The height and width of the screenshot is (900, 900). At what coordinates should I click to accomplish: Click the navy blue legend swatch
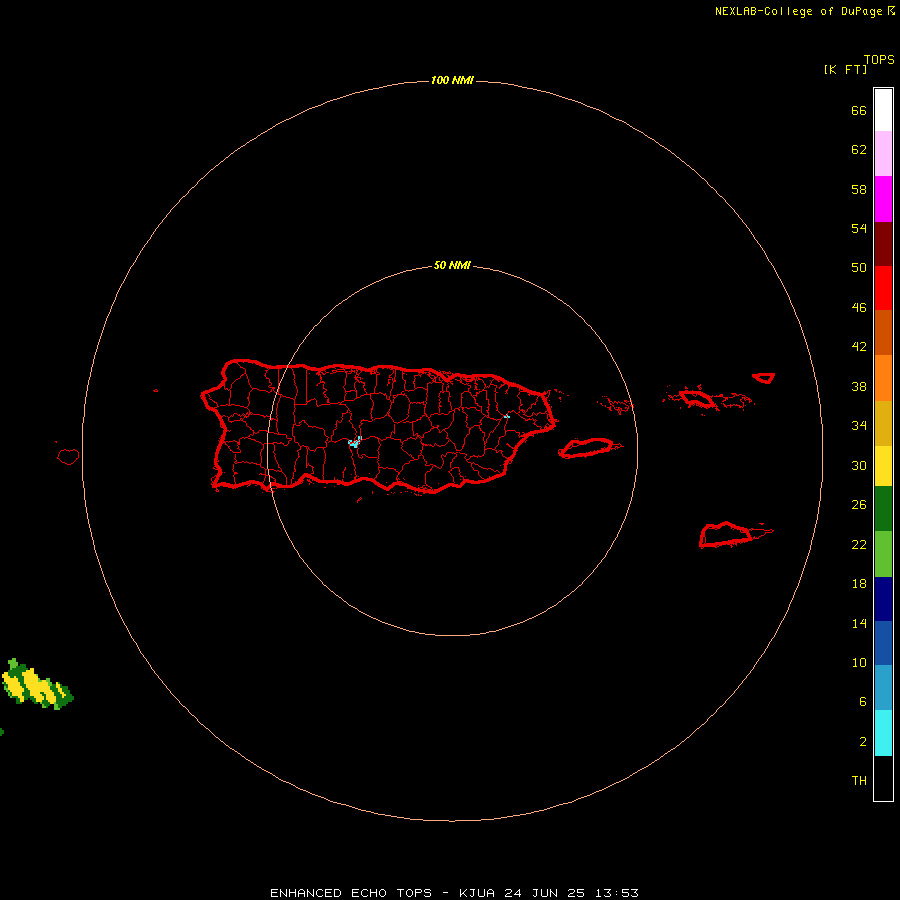tap(883, 599)
